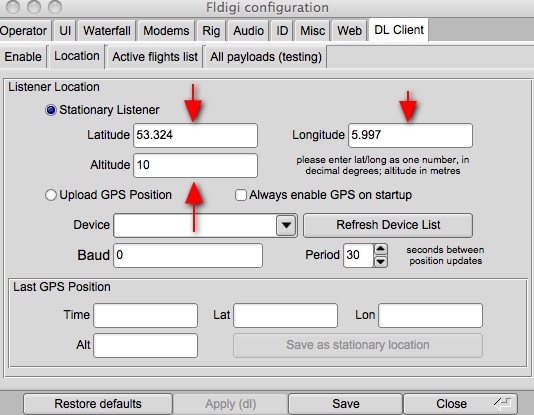Image resolution: width=534 pixels, height=415 pixels.
Task: Go to the Rig tab
Action: point(211,31)
